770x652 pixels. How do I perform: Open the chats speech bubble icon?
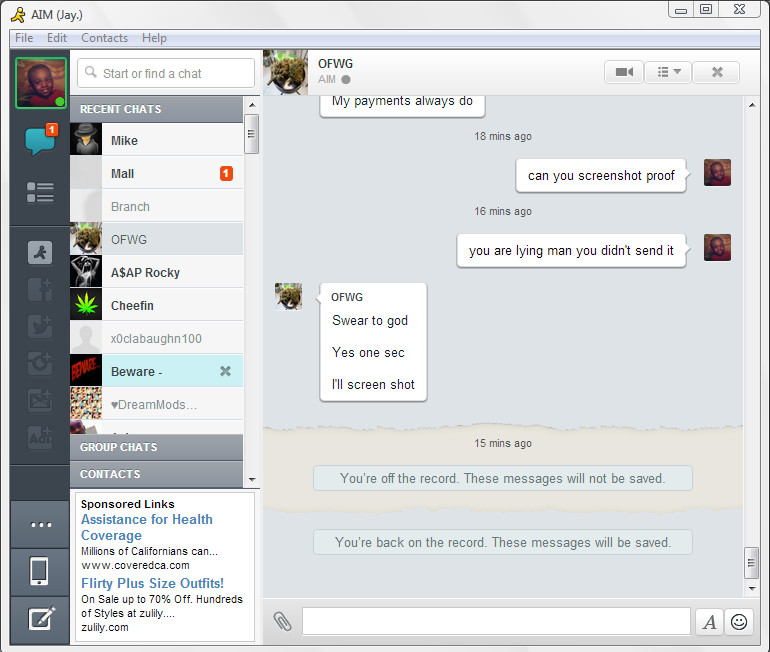40,141
